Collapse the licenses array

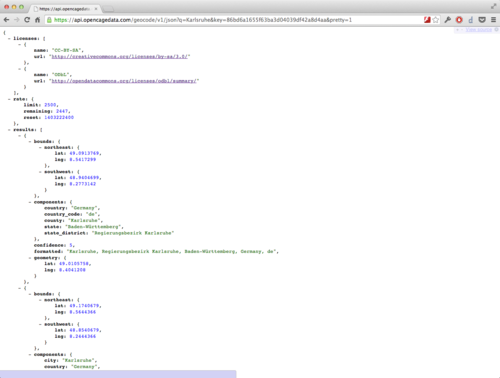tap(9, 38)
